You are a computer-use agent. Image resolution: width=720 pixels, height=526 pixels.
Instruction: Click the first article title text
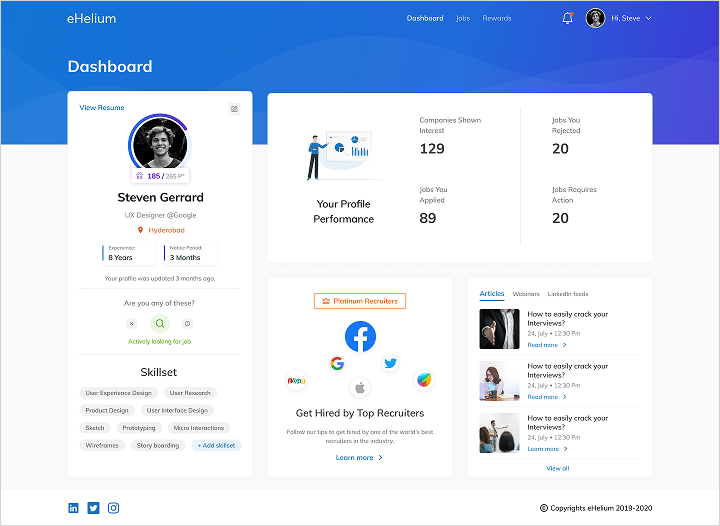coord(568,319)
